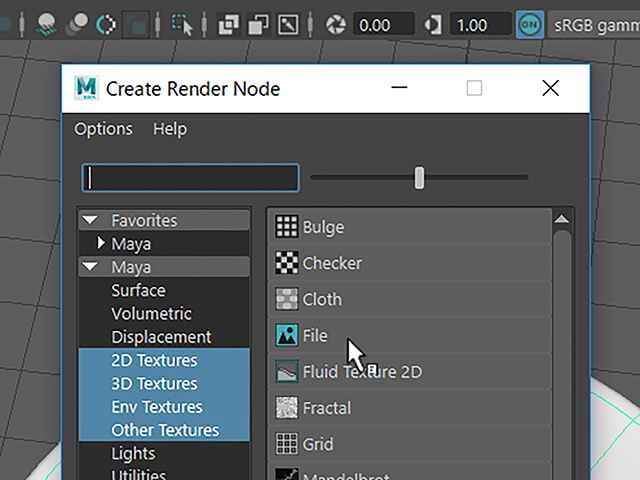The height and width of the screenshot is (480, 640).
Task: Select the Utilities category
Action: pos(164,473)
